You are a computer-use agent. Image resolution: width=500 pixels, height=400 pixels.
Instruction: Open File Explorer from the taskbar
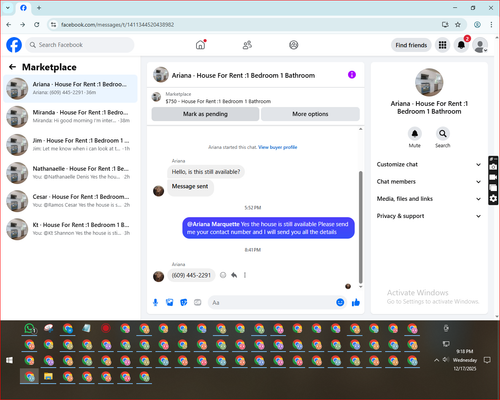49,377
